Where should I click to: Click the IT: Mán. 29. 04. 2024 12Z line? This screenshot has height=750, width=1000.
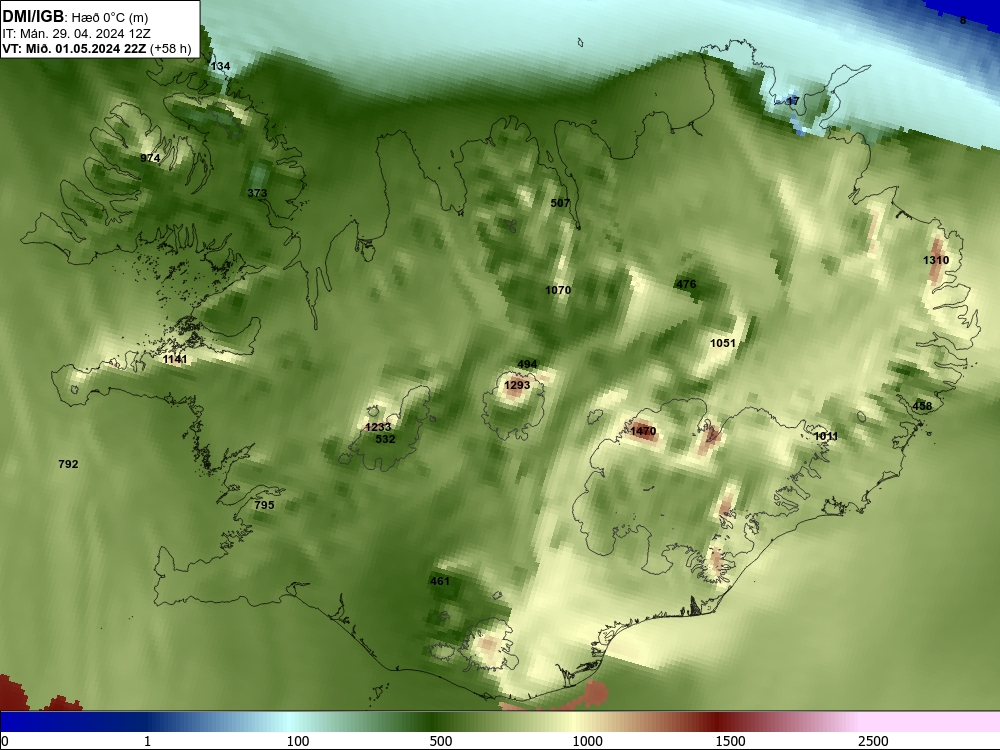tap(76, 34)
